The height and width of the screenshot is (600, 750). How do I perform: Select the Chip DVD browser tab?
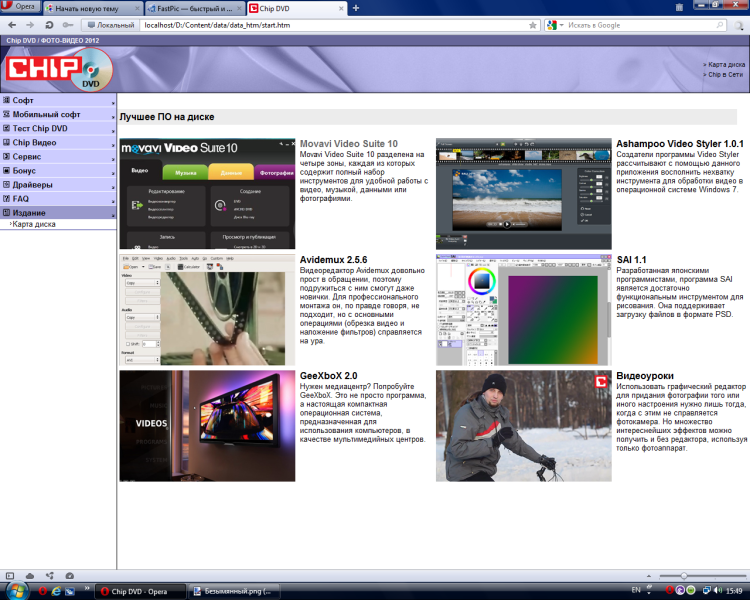pos(296,8)
